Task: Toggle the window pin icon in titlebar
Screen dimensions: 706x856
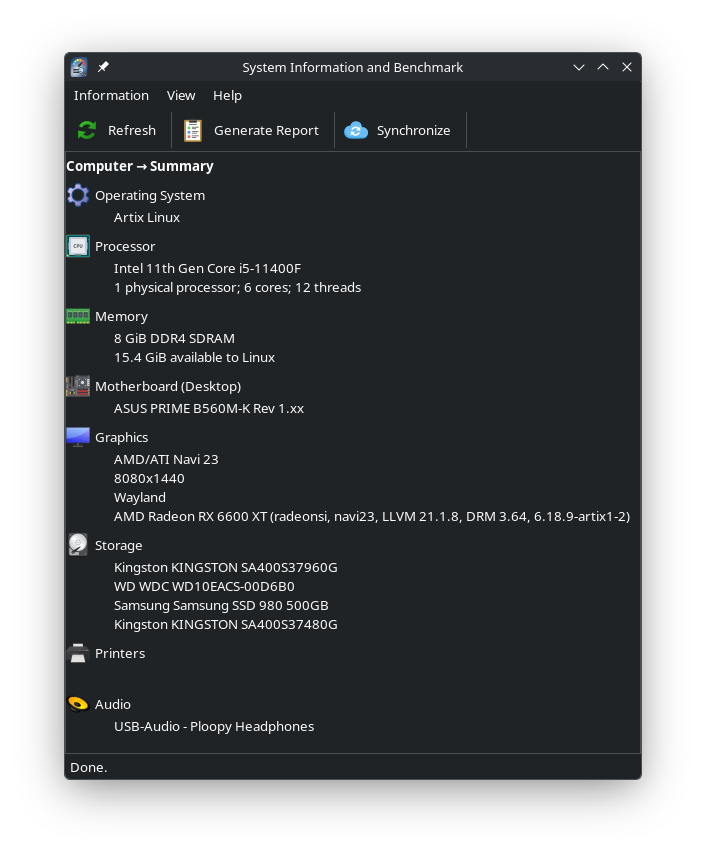Action: pyautogui.click(x=103, y=67)
